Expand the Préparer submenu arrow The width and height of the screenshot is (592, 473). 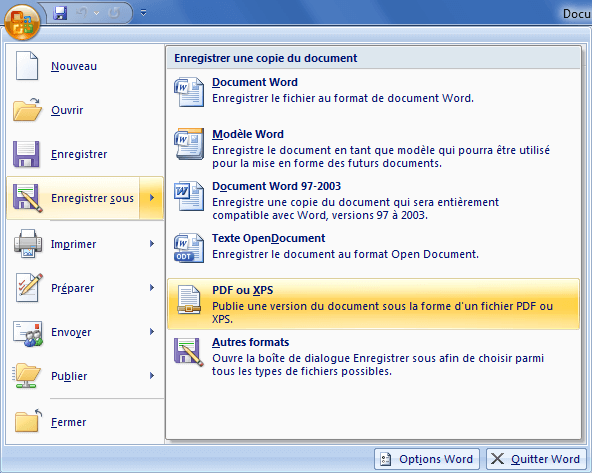pos(152,288)
